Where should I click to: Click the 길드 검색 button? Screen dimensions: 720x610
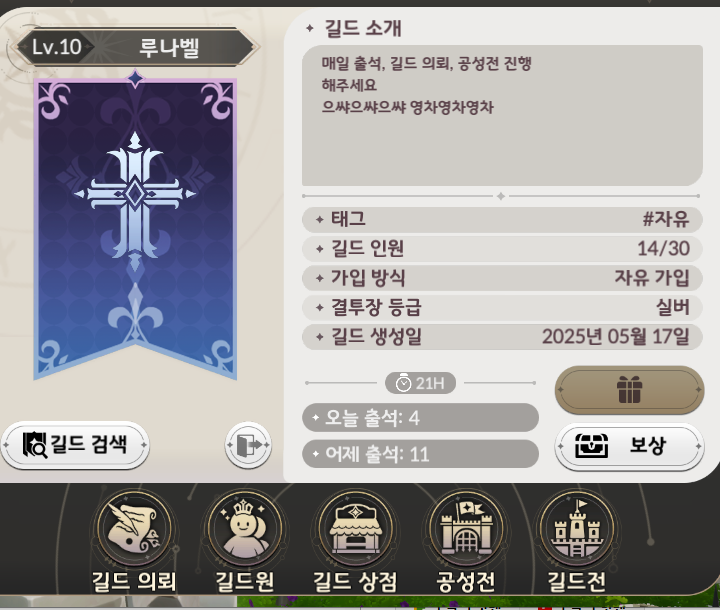pyautogui.click(x=75, y=445)
